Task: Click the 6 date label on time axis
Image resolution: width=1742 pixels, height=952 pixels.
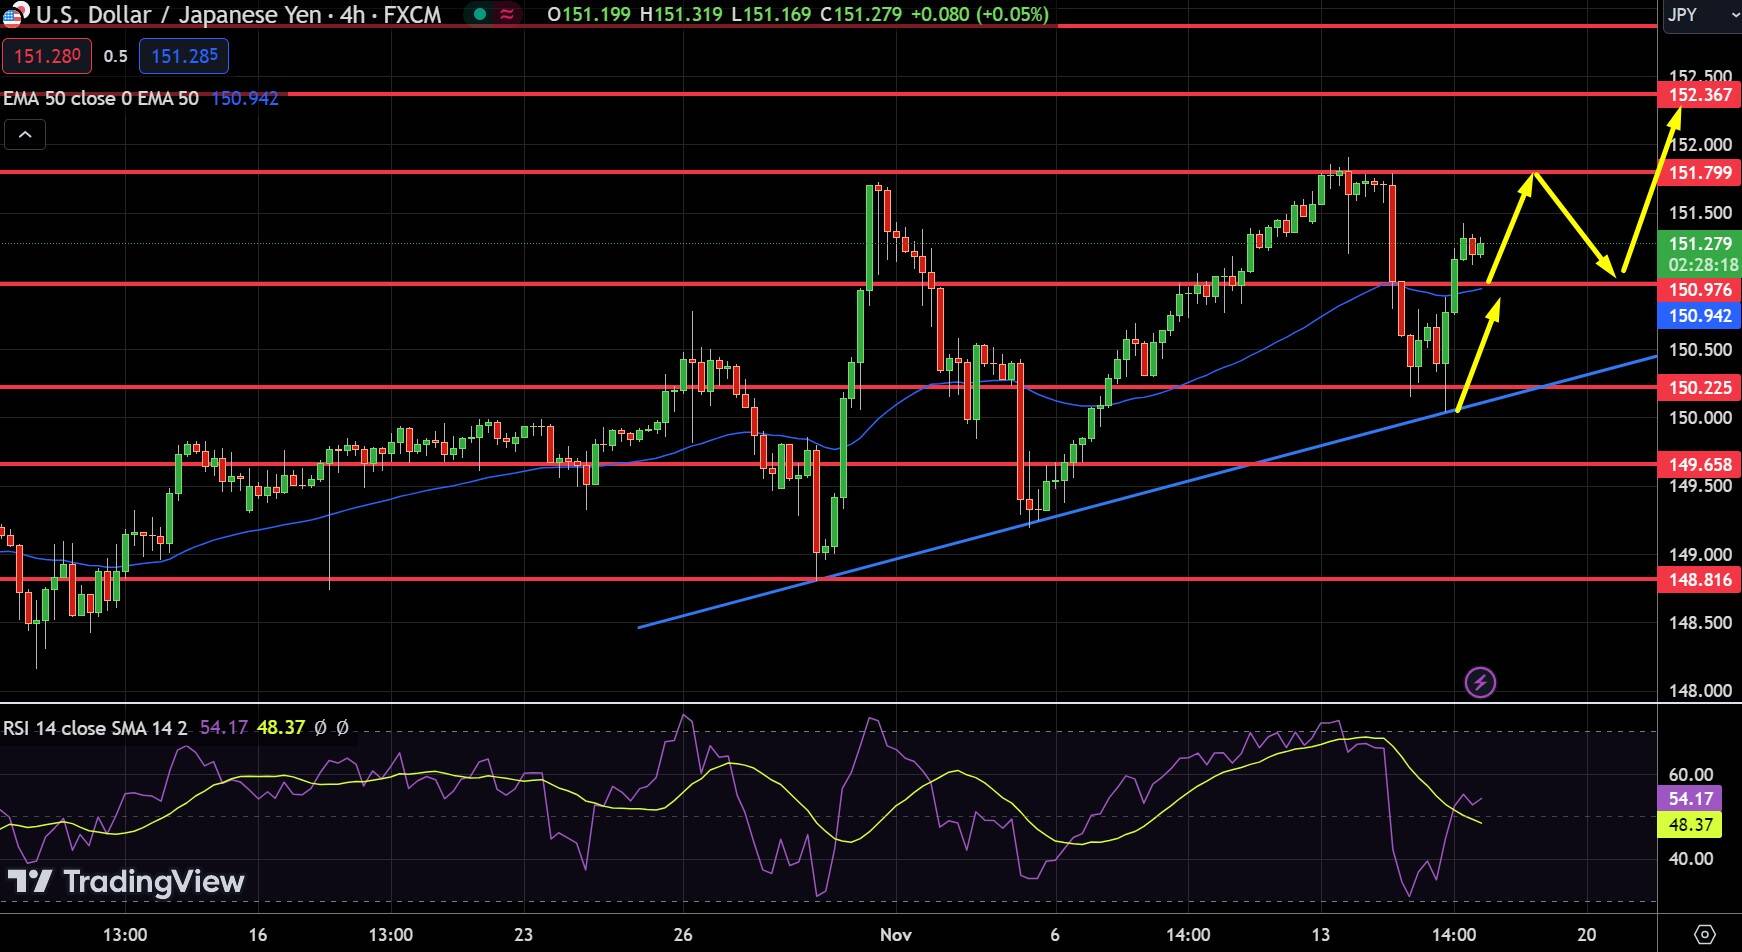Action: 1055,935
